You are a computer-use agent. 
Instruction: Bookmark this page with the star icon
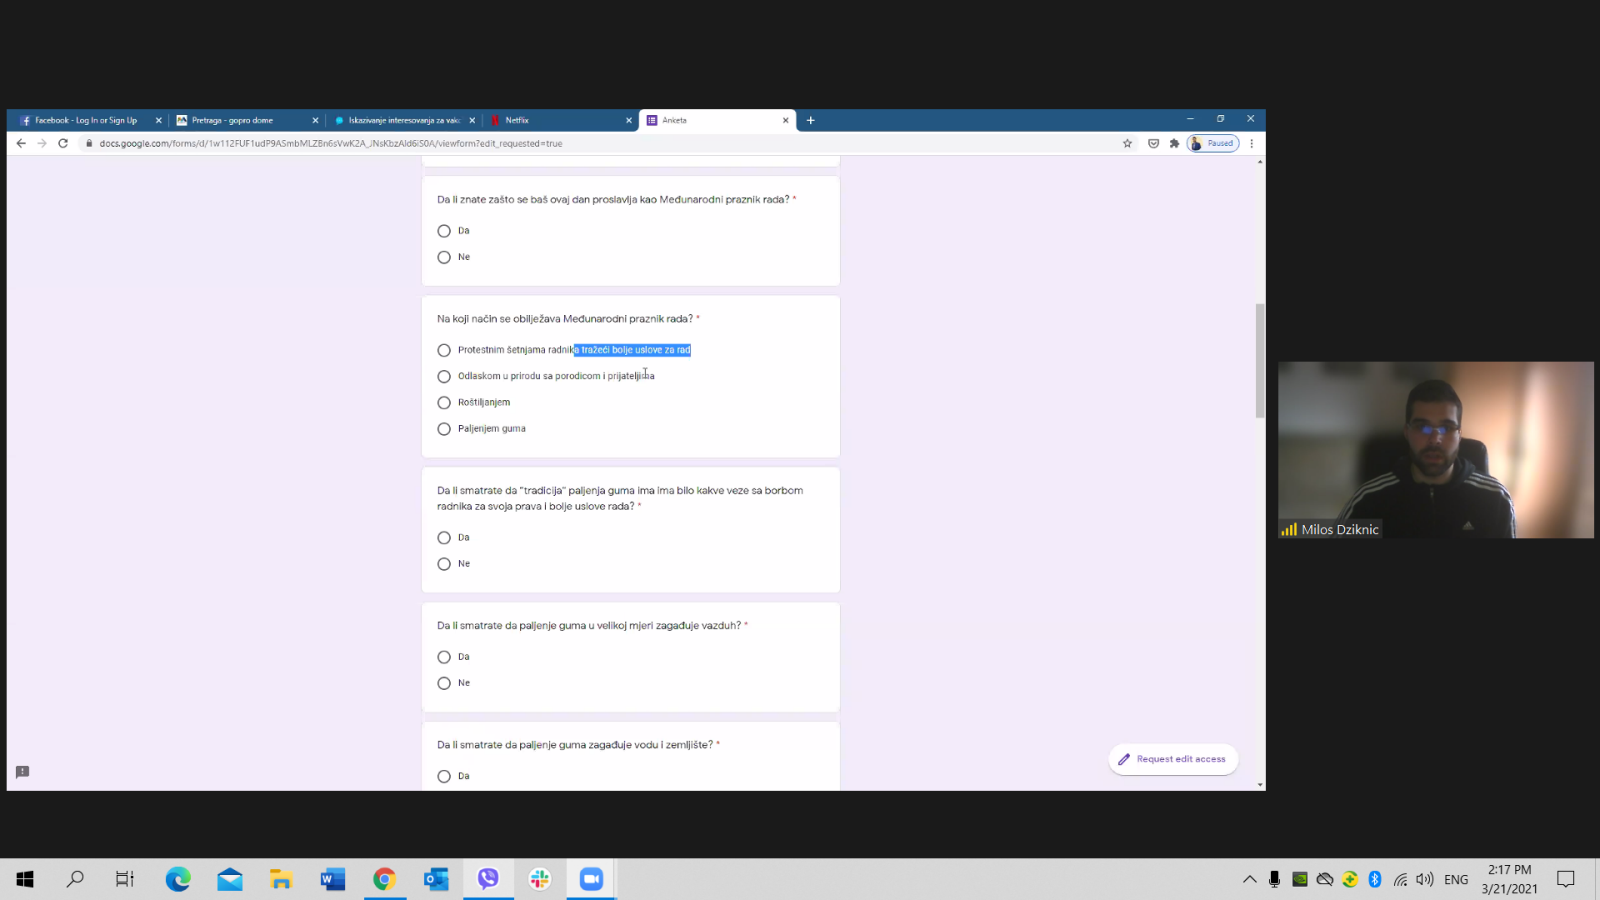coord(1127,143)
